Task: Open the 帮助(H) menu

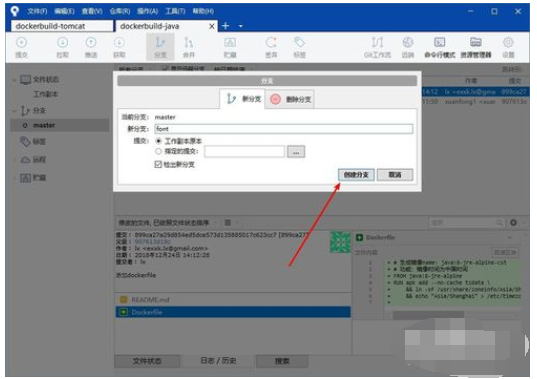Action: pos(203,11)
